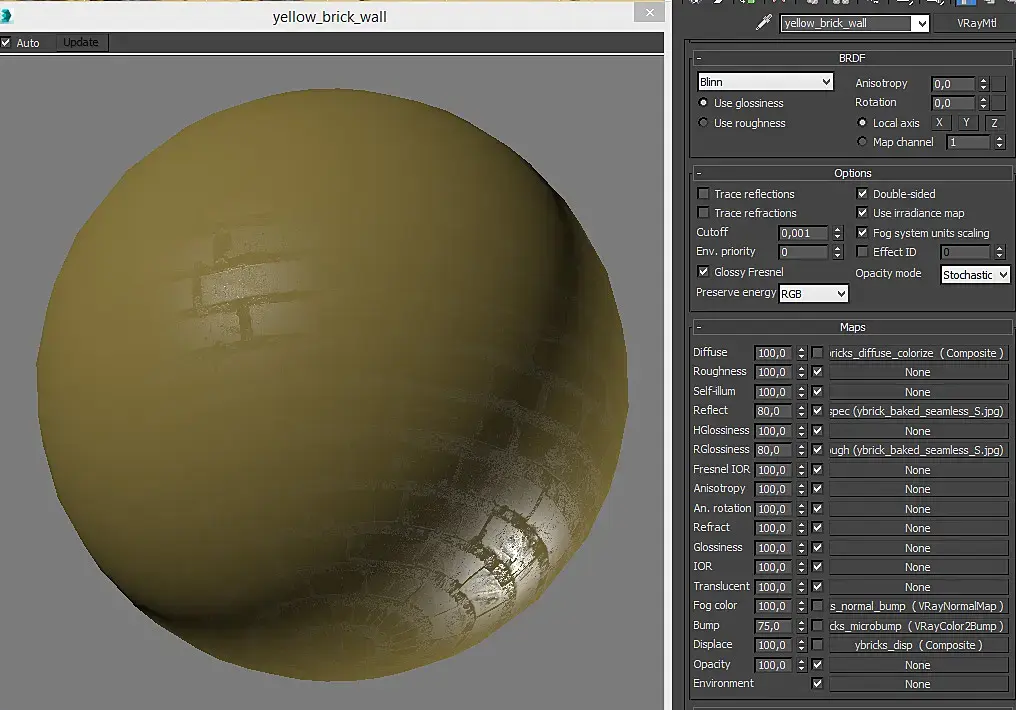Click the Bump amount spinner arrows
1016x710 pixels.
coord(801,626)
